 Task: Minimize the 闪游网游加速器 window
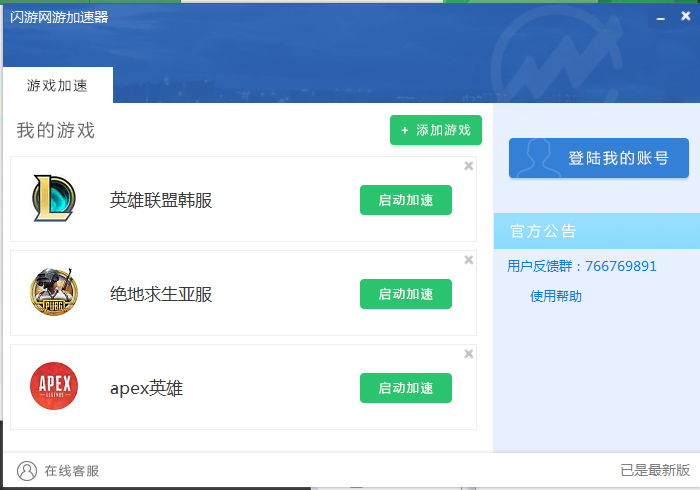[x=659, y=17]
